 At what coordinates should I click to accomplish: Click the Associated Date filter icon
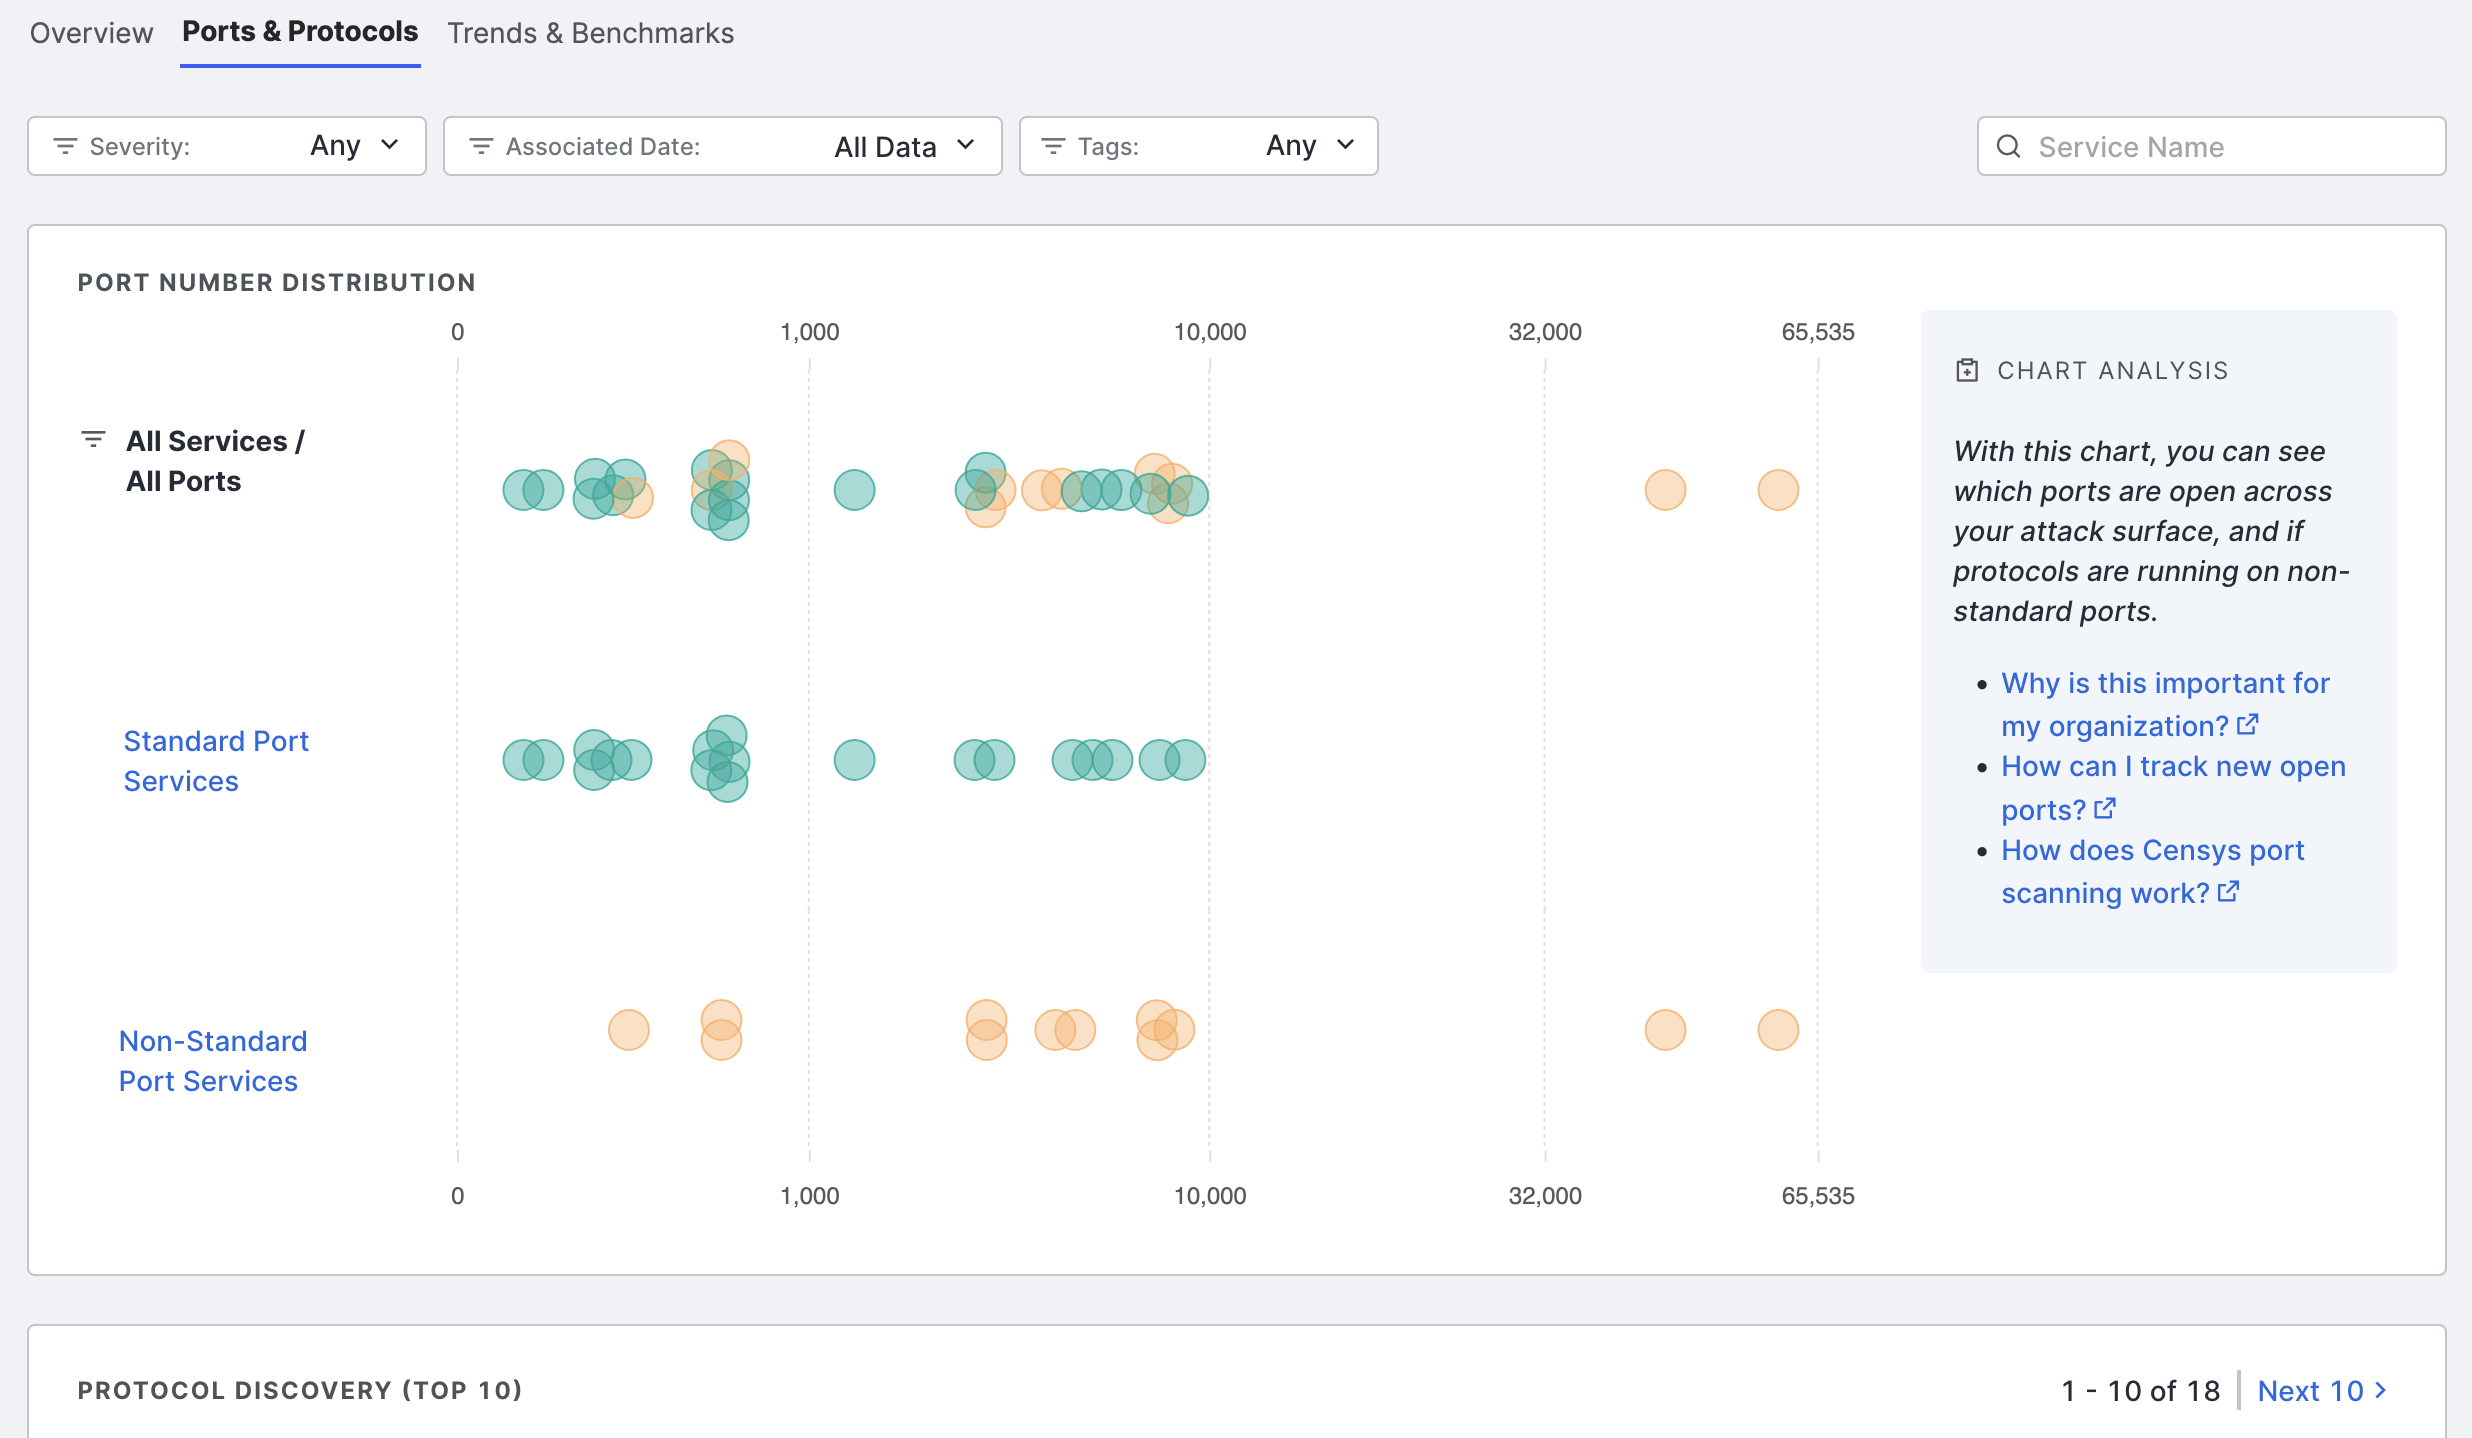click(481, 147)
